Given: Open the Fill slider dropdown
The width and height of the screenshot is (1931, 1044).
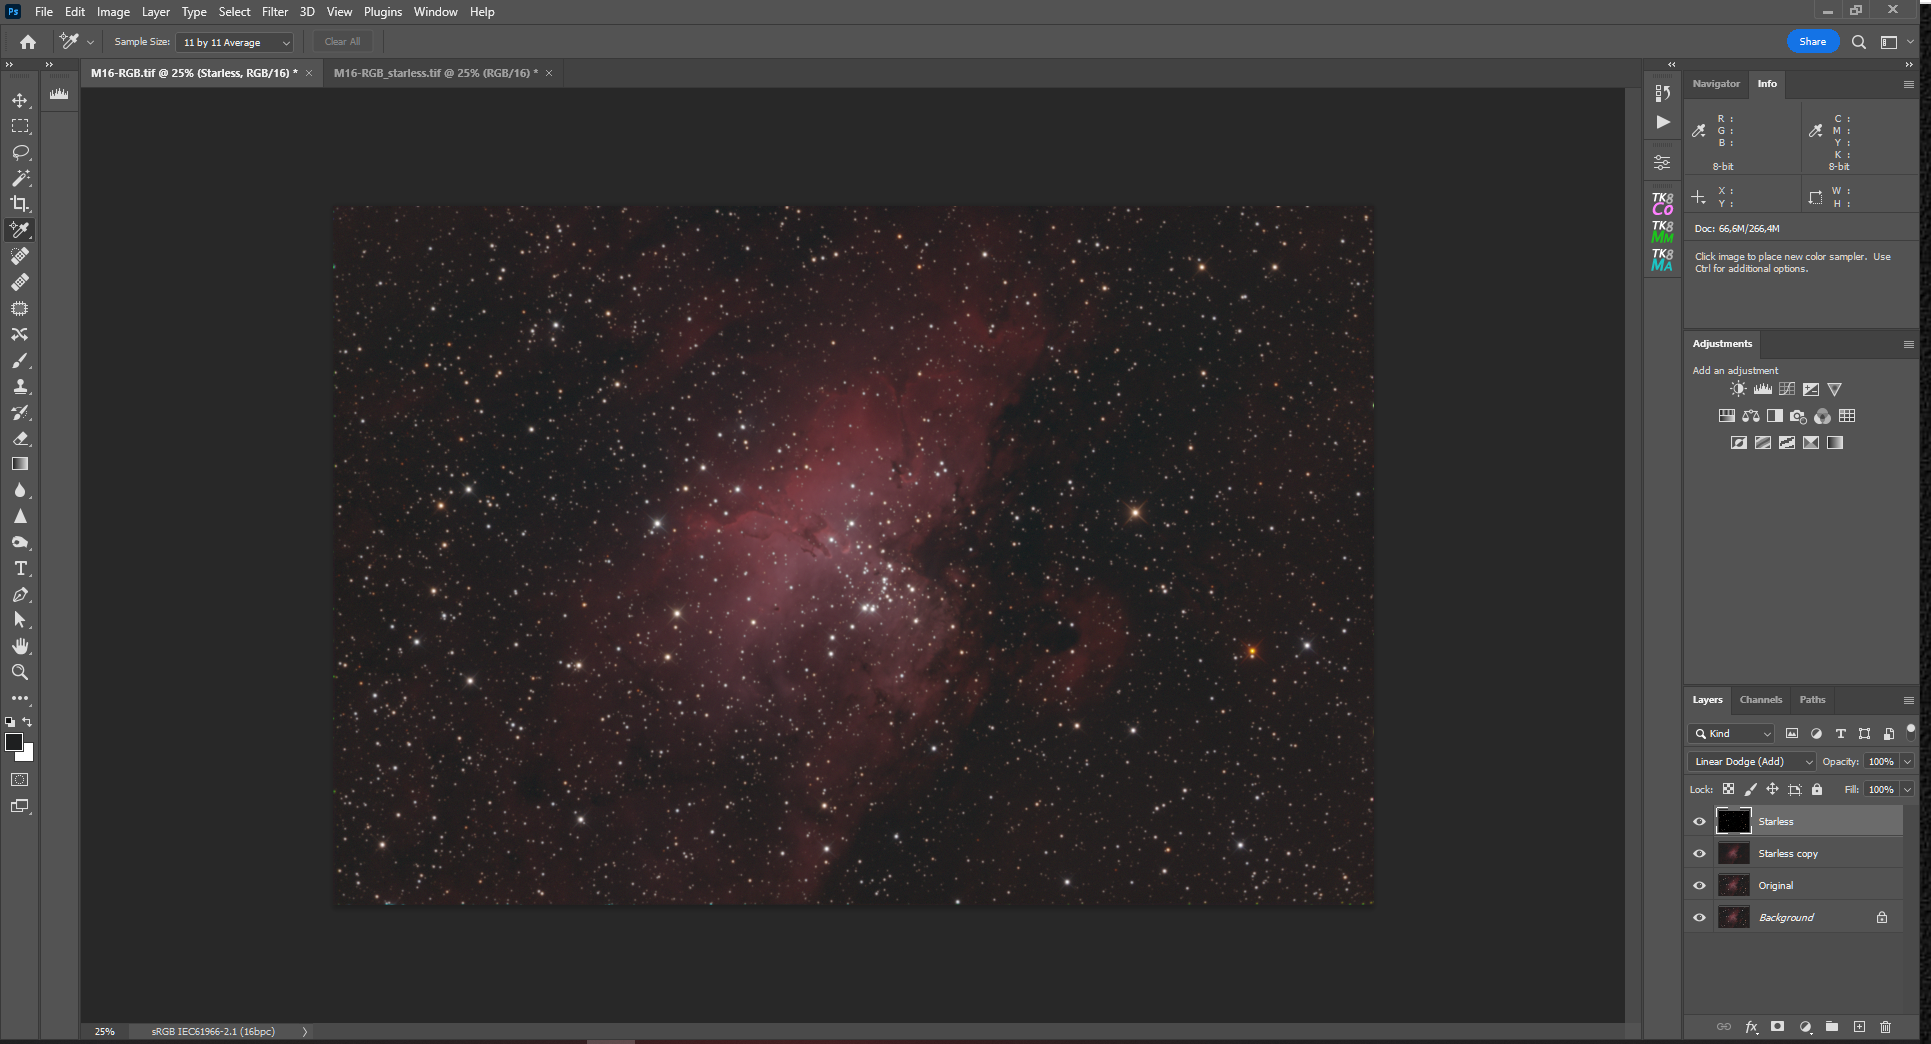Looking at the screenshot, I should tap(1907, 790).
